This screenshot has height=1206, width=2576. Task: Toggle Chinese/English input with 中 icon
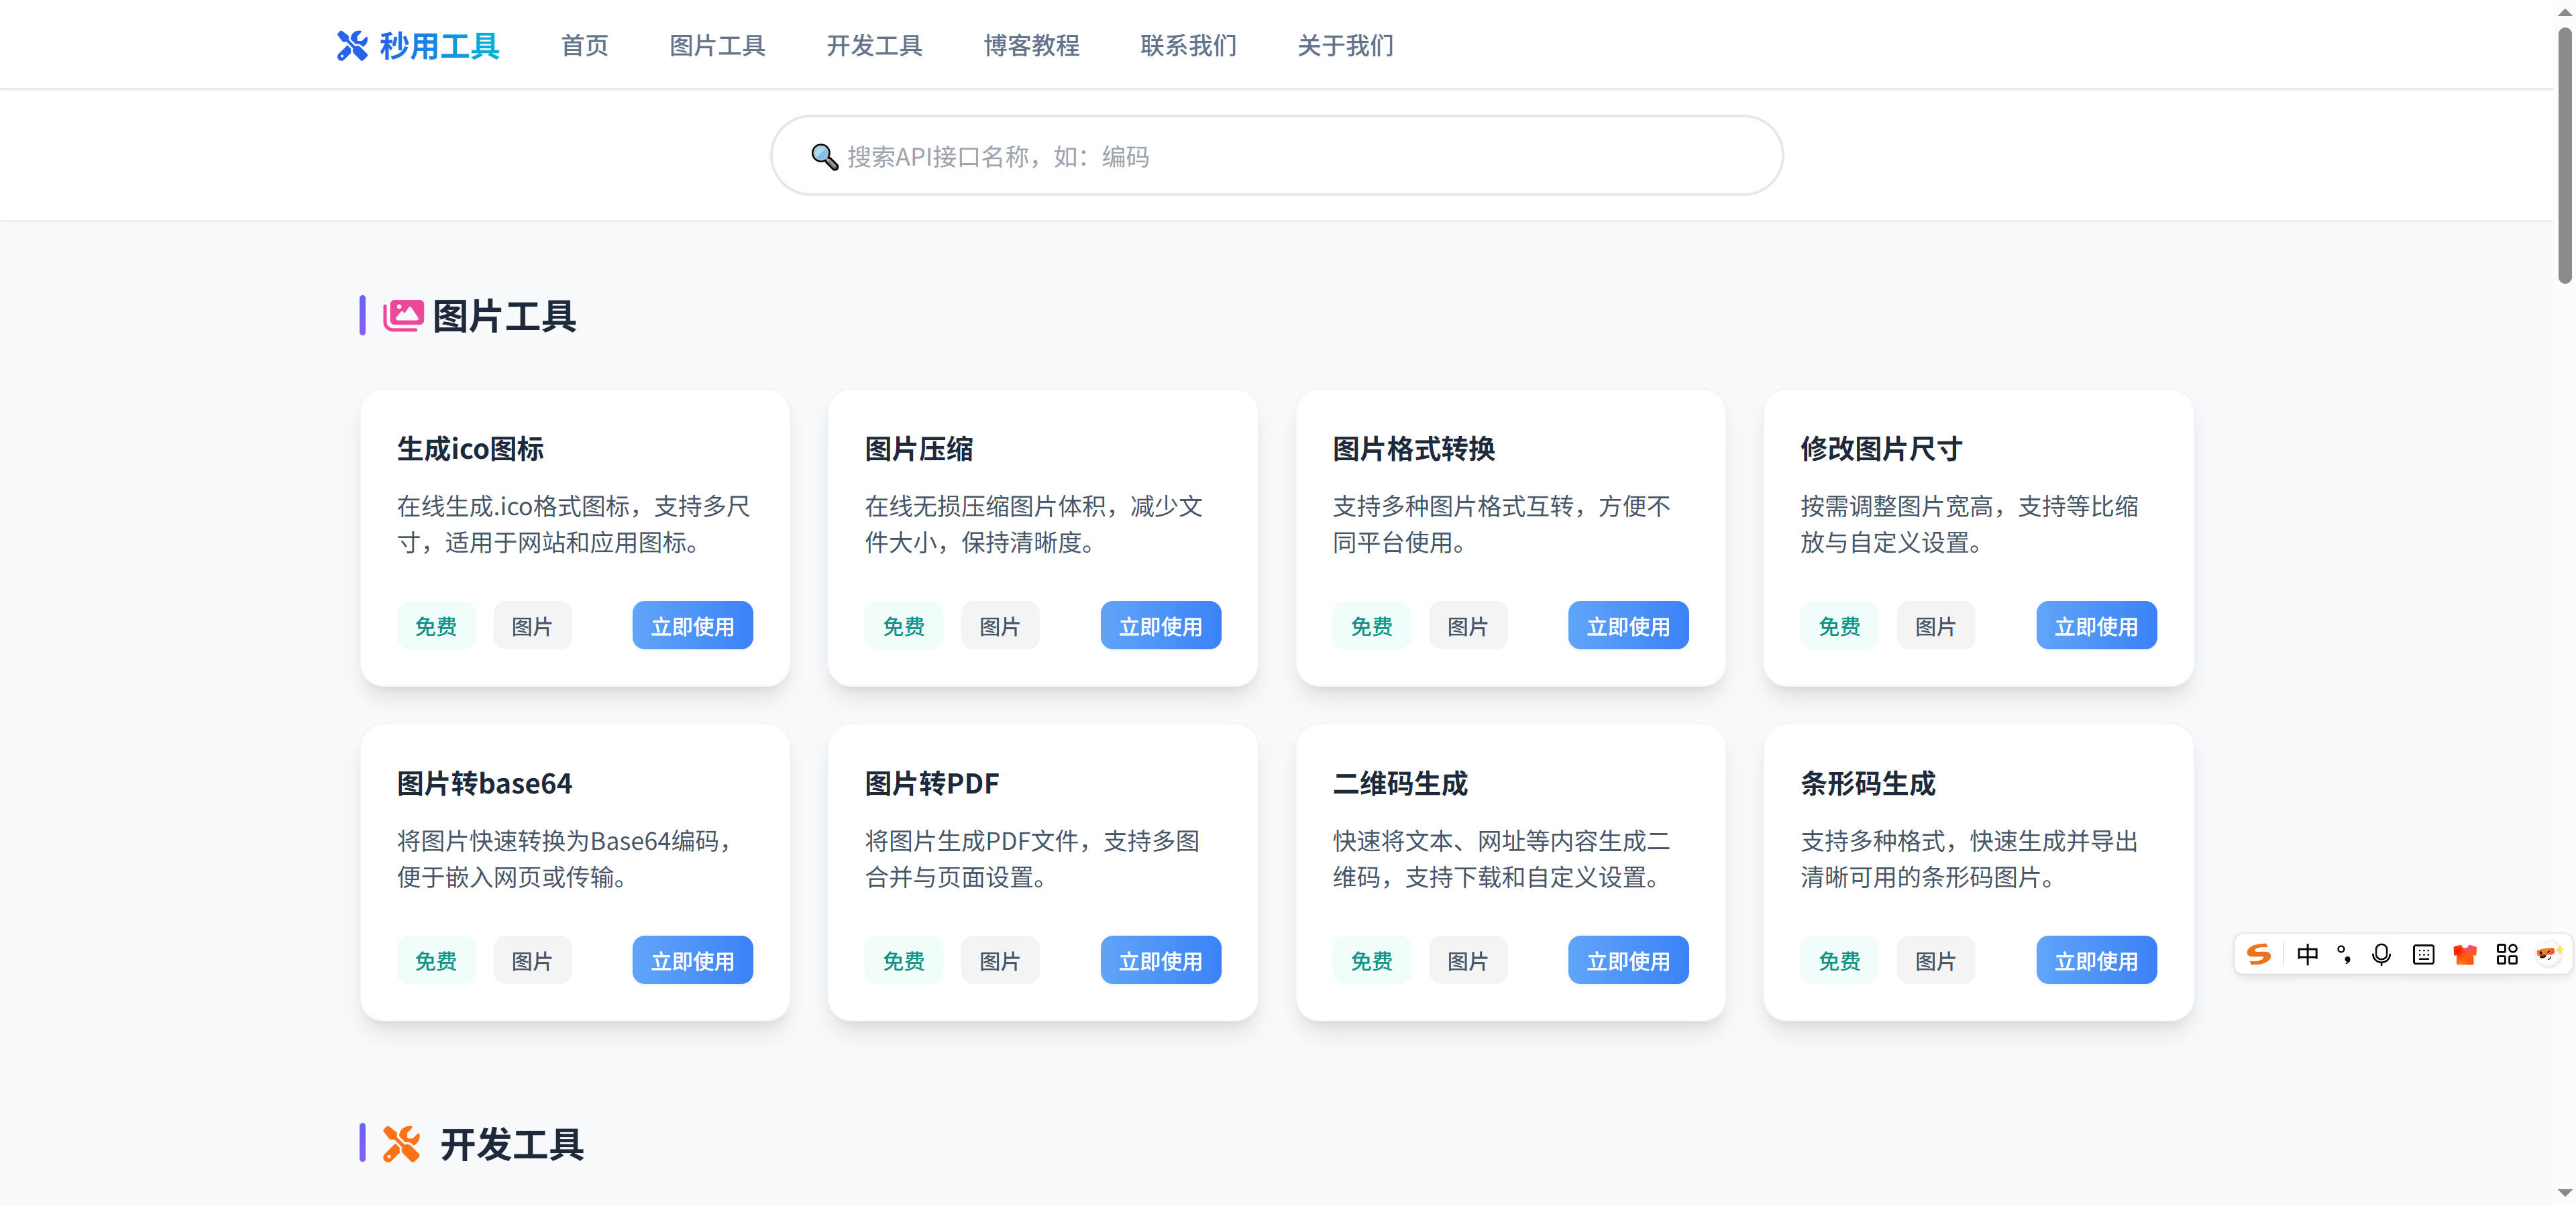pyautogui.click(x=2307, y=954)
